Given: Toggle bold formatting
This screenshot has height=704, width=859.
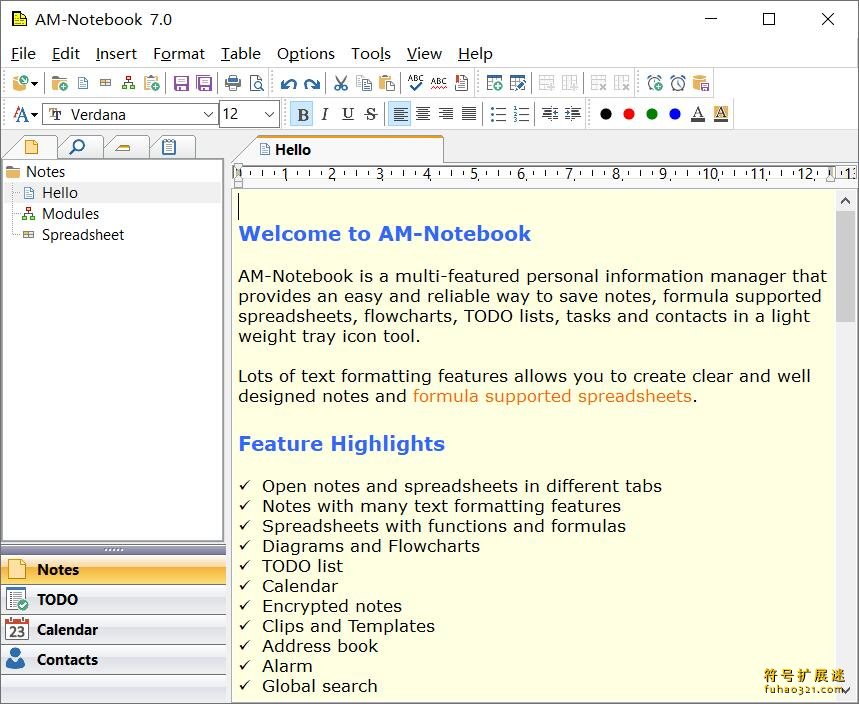Looking at the screenshot, I should click(302, 114).
